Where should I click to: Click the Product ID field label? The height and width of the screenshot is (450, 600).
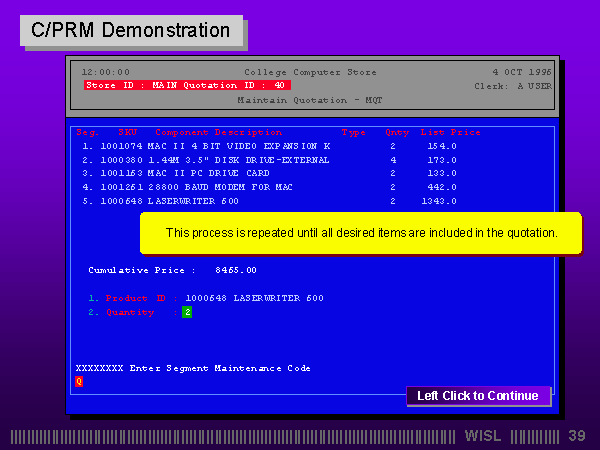pos(134,298)
